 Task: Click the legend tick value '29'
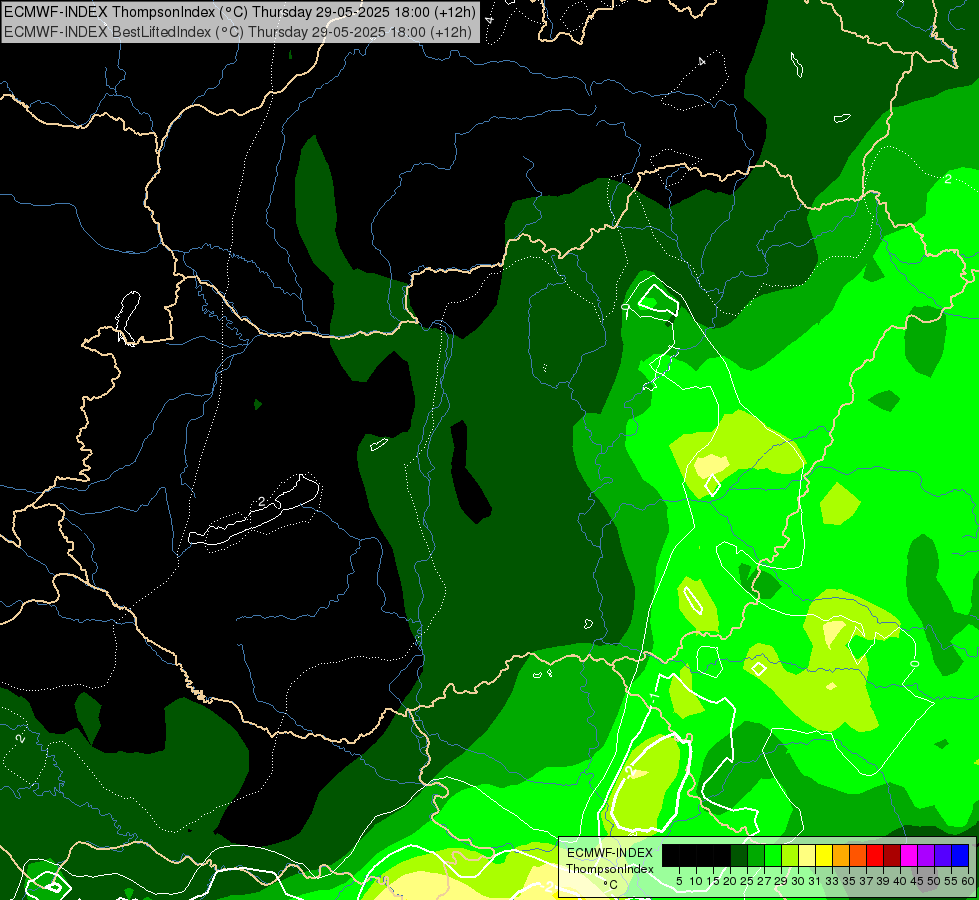(781, 881)
